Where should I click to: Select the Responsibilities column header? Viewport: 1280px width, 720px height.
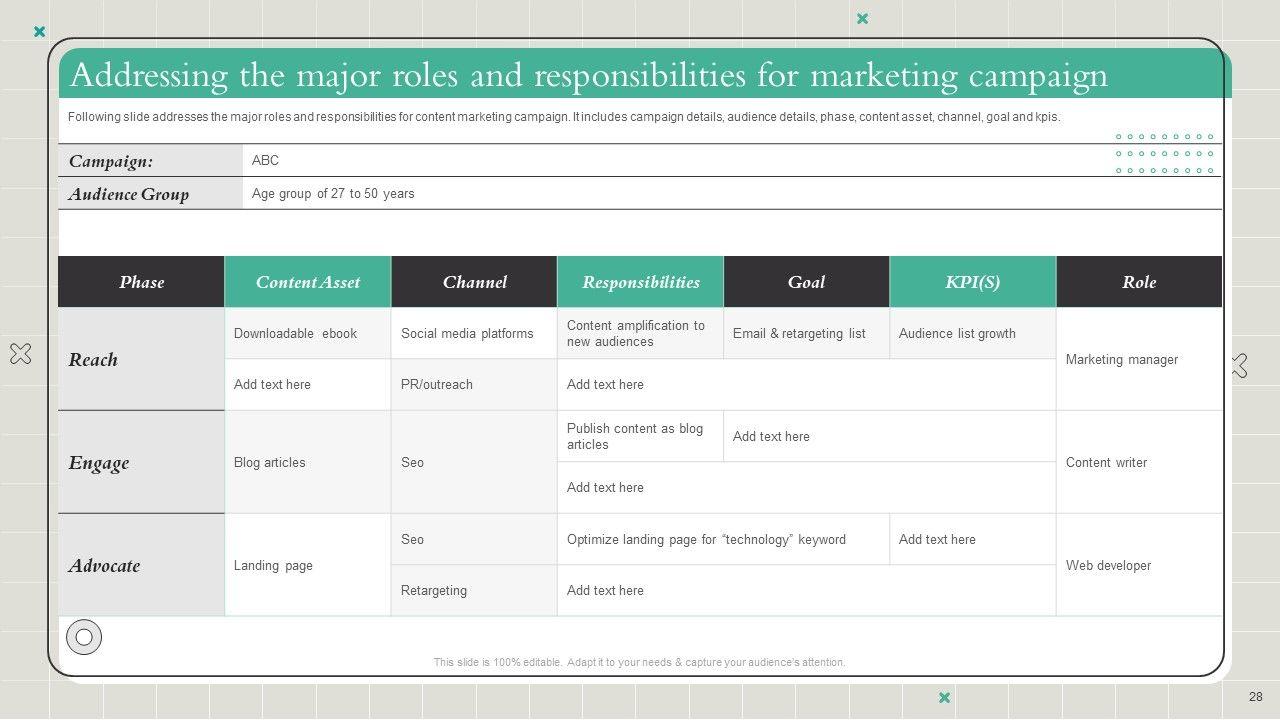(x=640, y=282)
